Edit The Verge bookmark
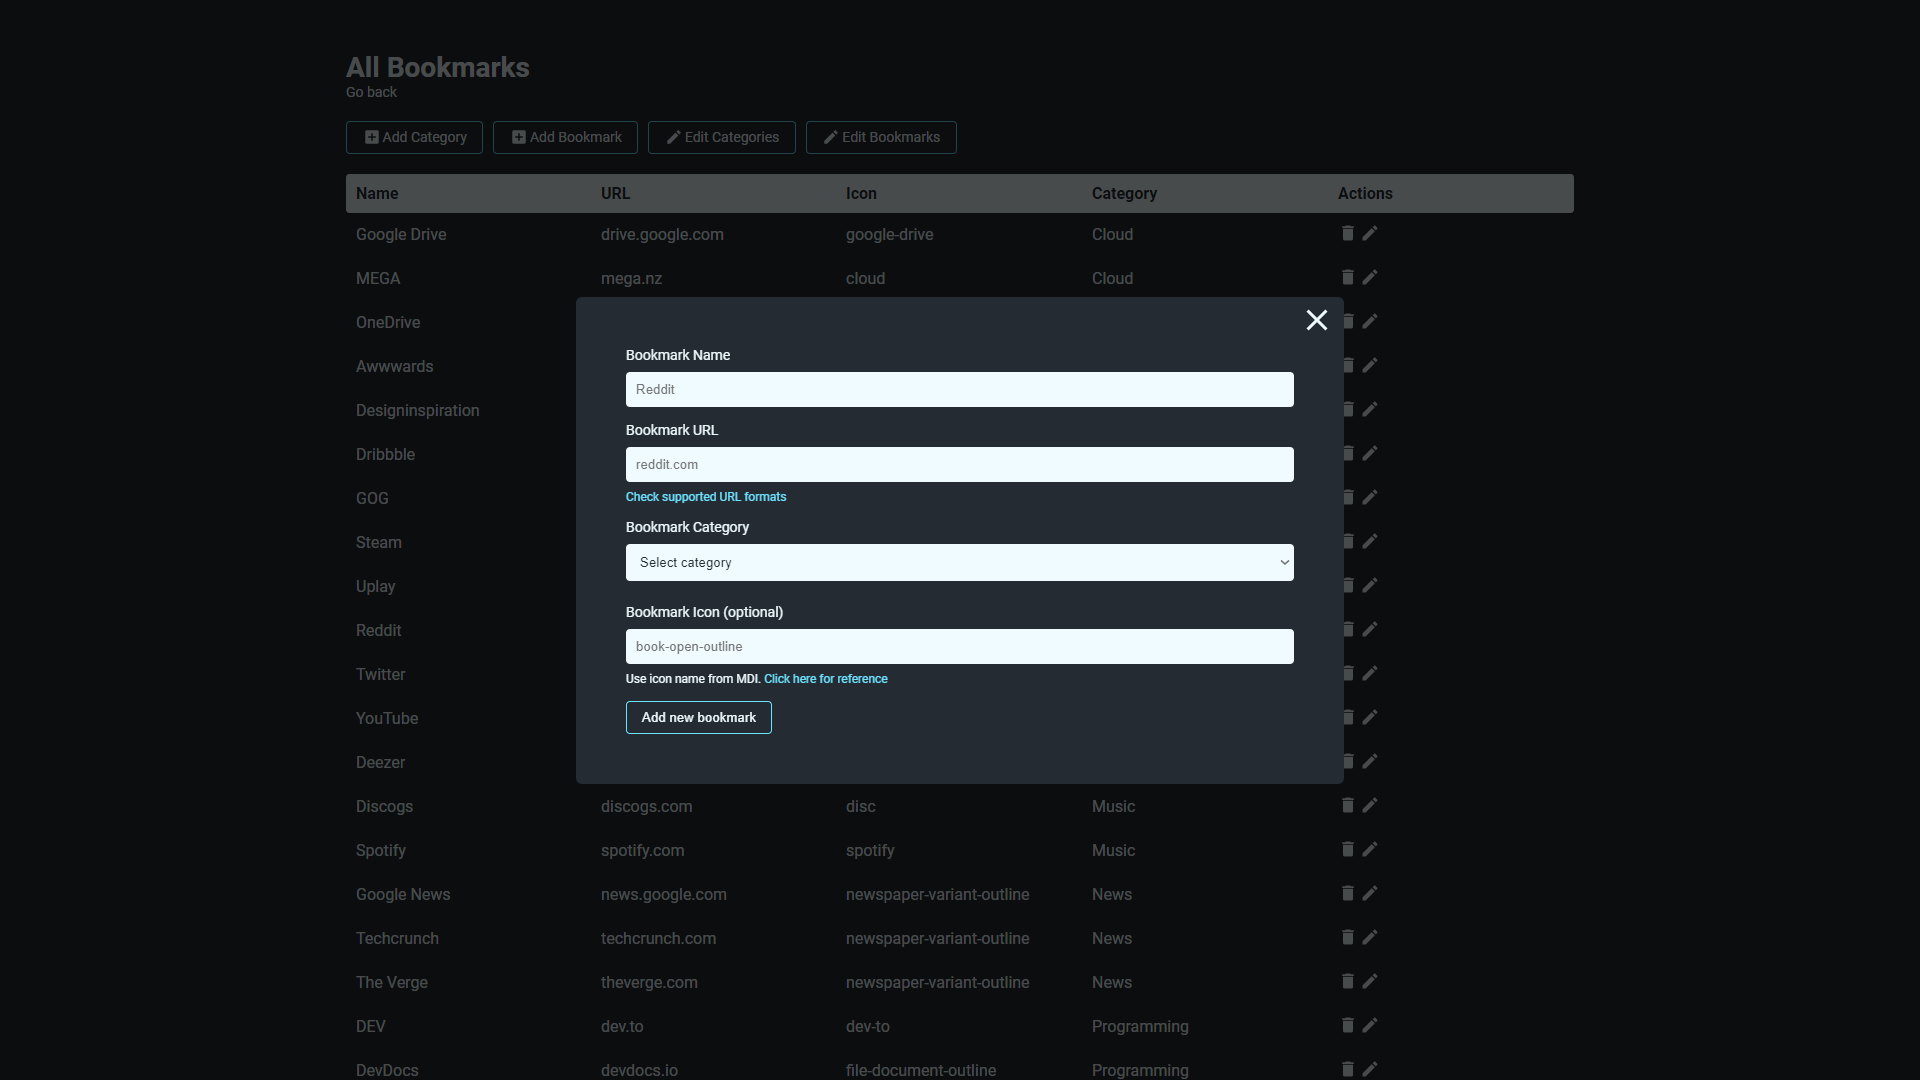Screen dimensions: 1920x1080 point(1370,981)
